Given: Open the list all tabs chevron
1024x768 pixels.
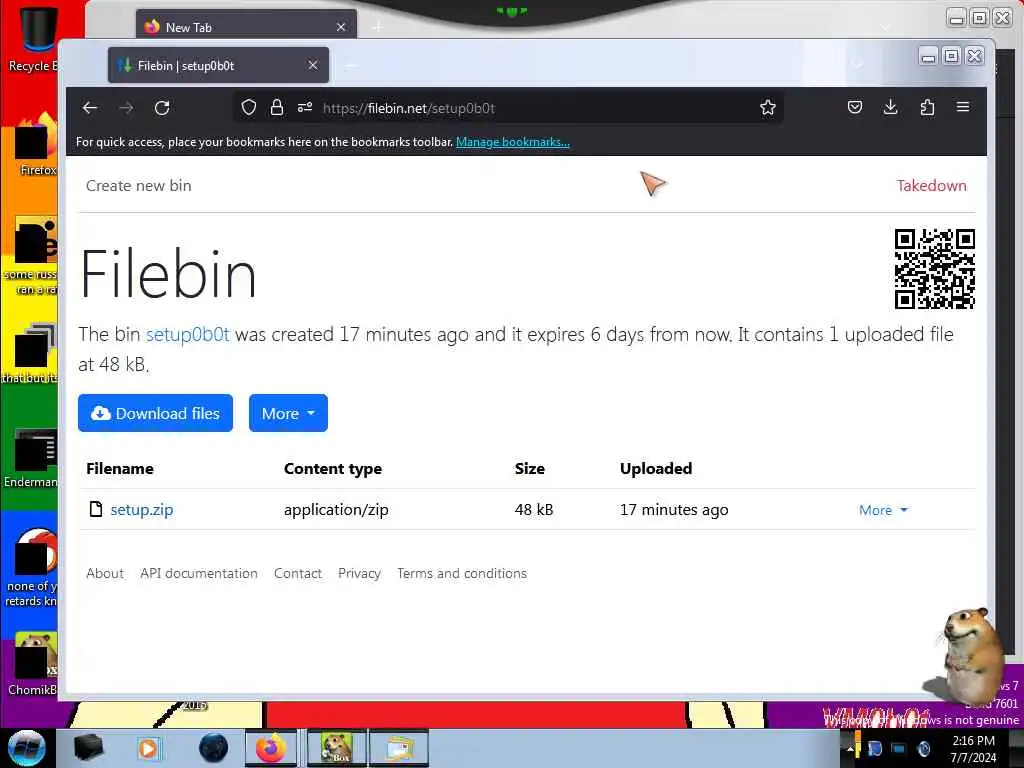Looking at the screenshot, I should click(857, 64).
